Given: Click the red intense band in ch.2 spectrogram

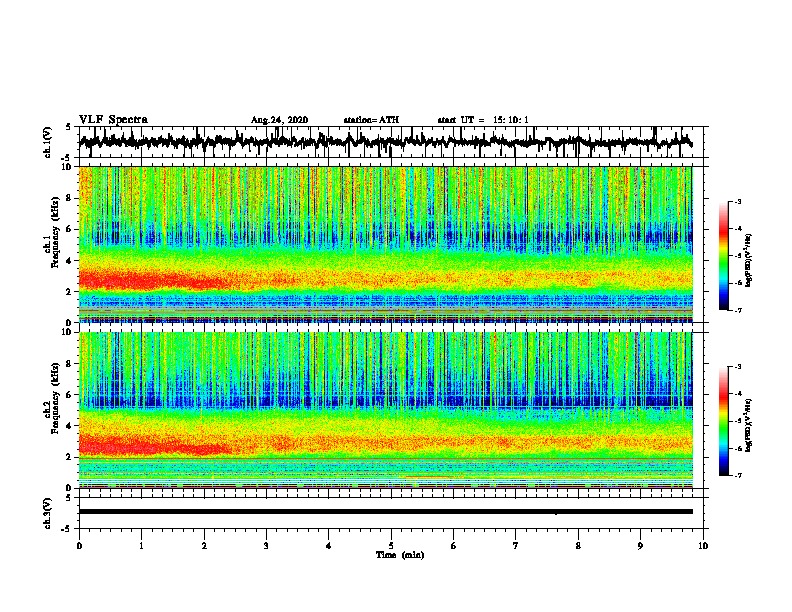Looking at the screenshot, I should [152, 446].
